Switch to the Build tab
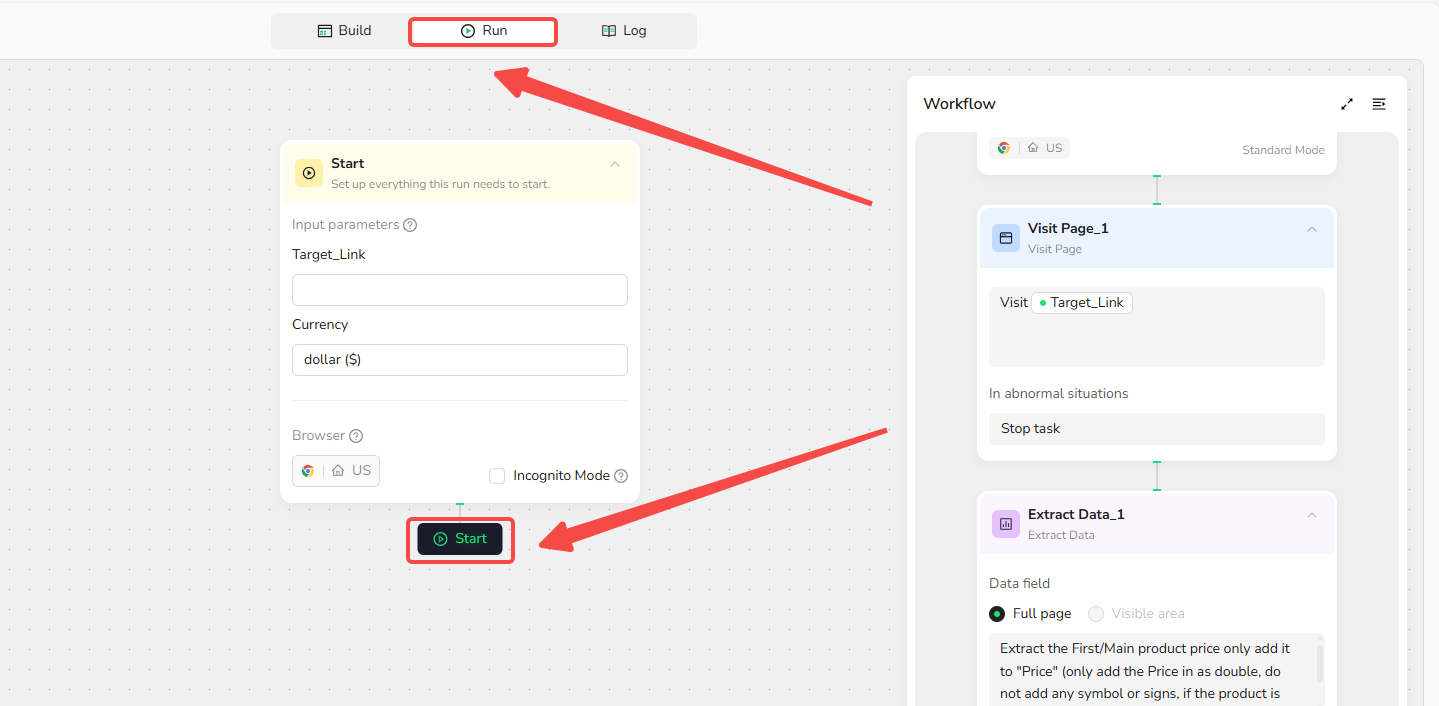 tap(344, 31)
